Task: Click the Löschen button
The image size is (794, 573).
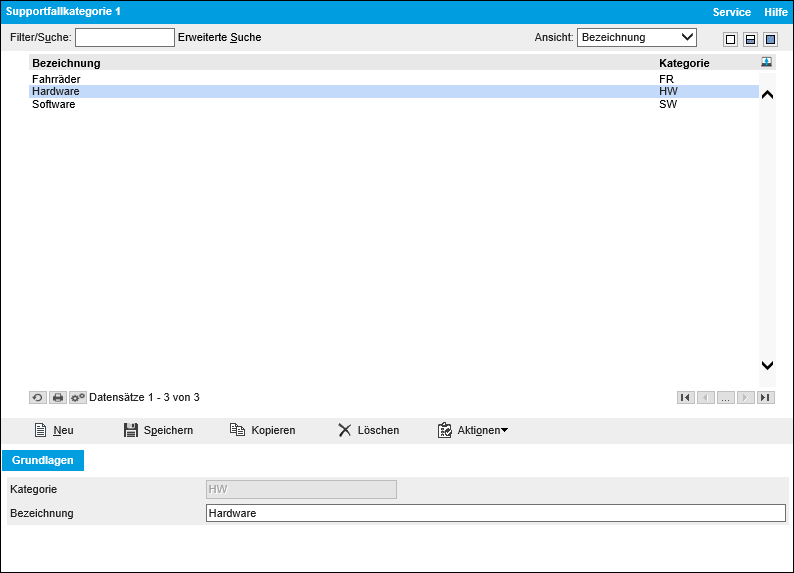Action: click(x=368, y=430)
